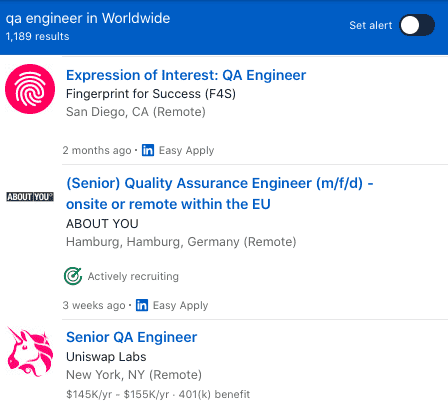Toggle the Set alert switch
448x412 pixels.
point(417,25)
